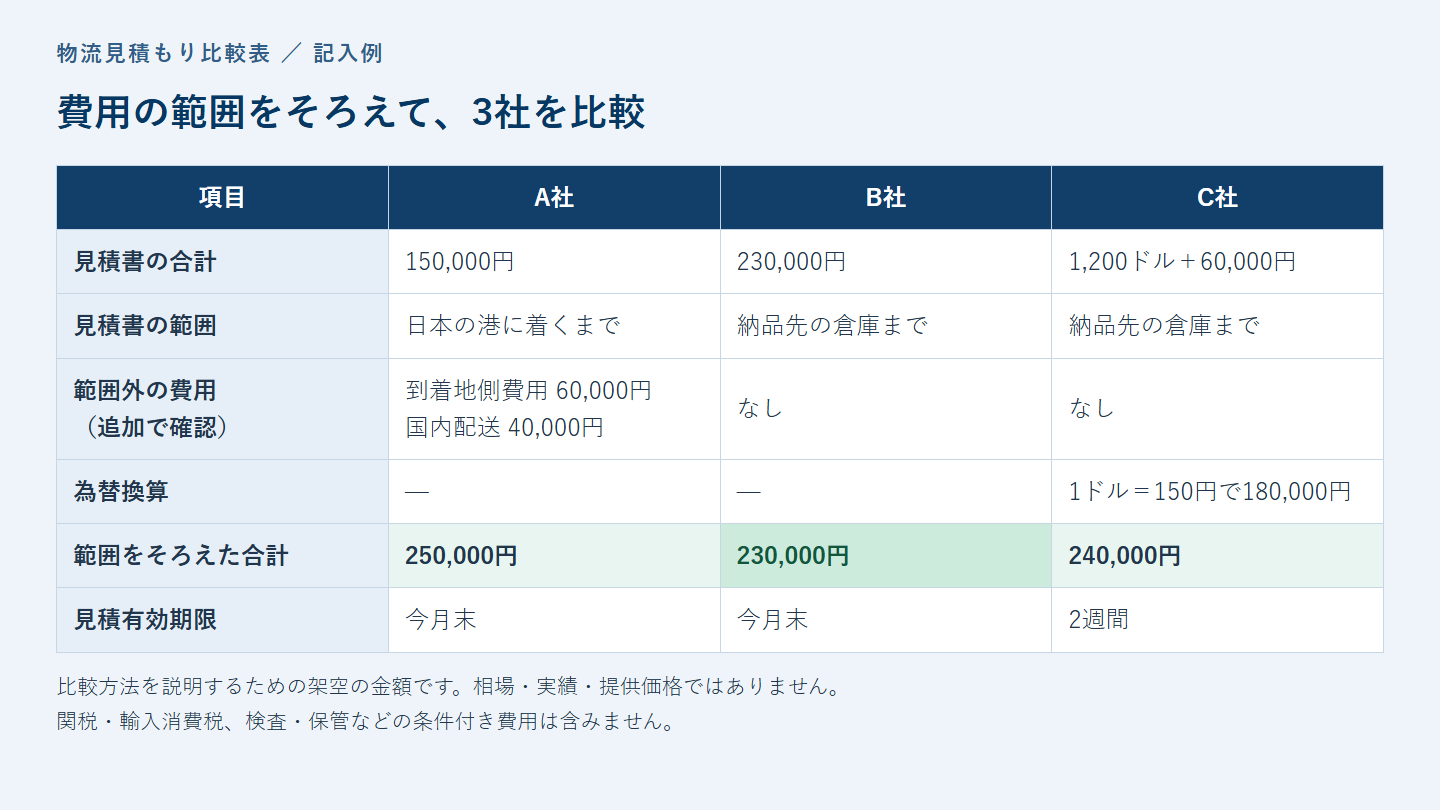
Task: Click the 到着地側費用 60,000円 cell
Action: click(x=554, y=409)
